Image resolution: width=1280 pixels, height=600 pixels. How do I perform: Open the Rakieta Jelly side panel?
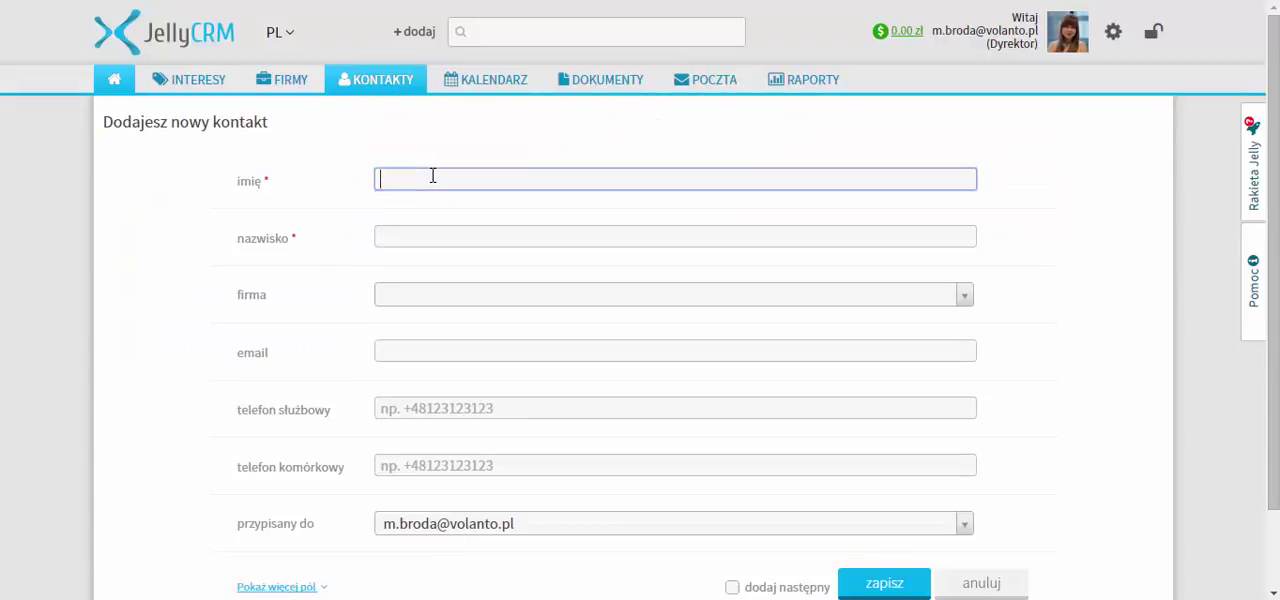[1253, 163]
